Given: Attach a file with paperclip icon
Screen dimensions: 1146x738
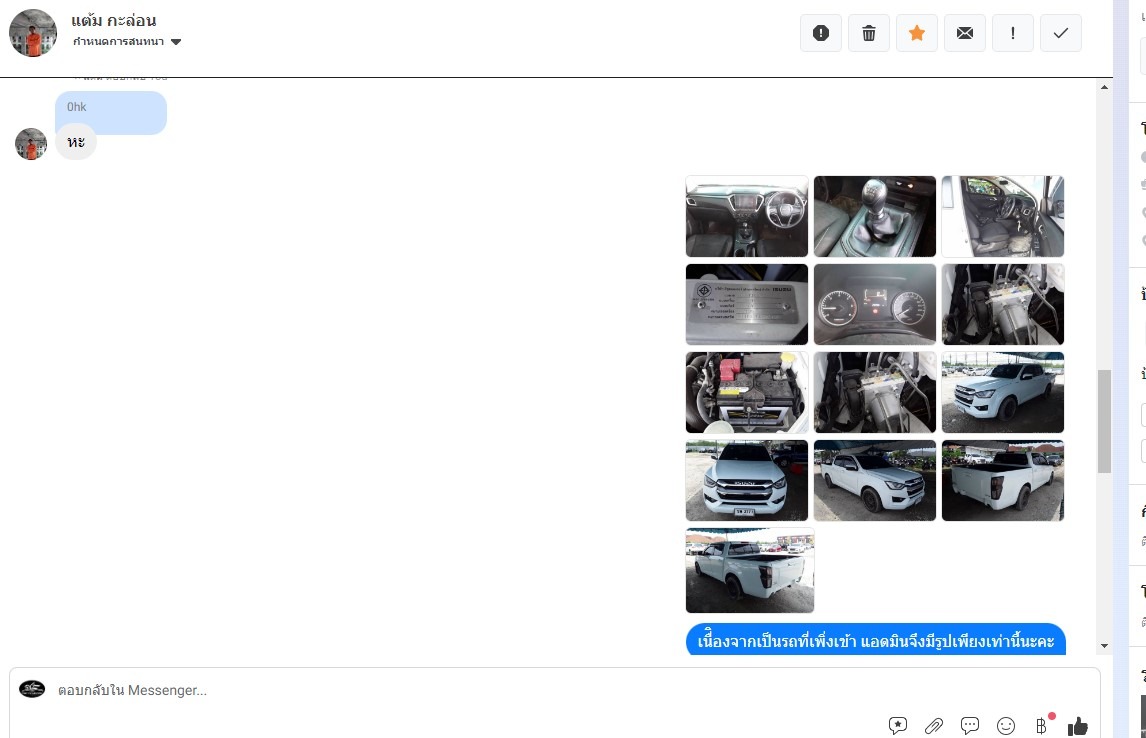Looking at the screenshot, I should (934, 726).
